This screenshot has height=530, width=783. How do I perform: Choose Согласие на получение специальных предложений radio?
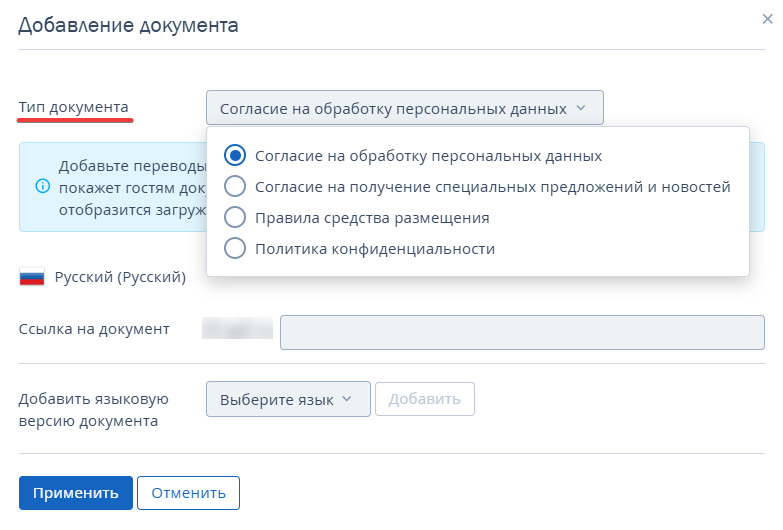(235, 186)
